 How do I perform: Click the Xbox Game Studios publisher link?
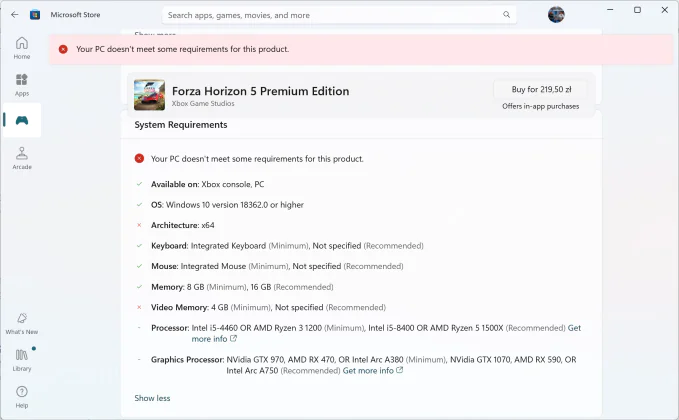point(203,103)
